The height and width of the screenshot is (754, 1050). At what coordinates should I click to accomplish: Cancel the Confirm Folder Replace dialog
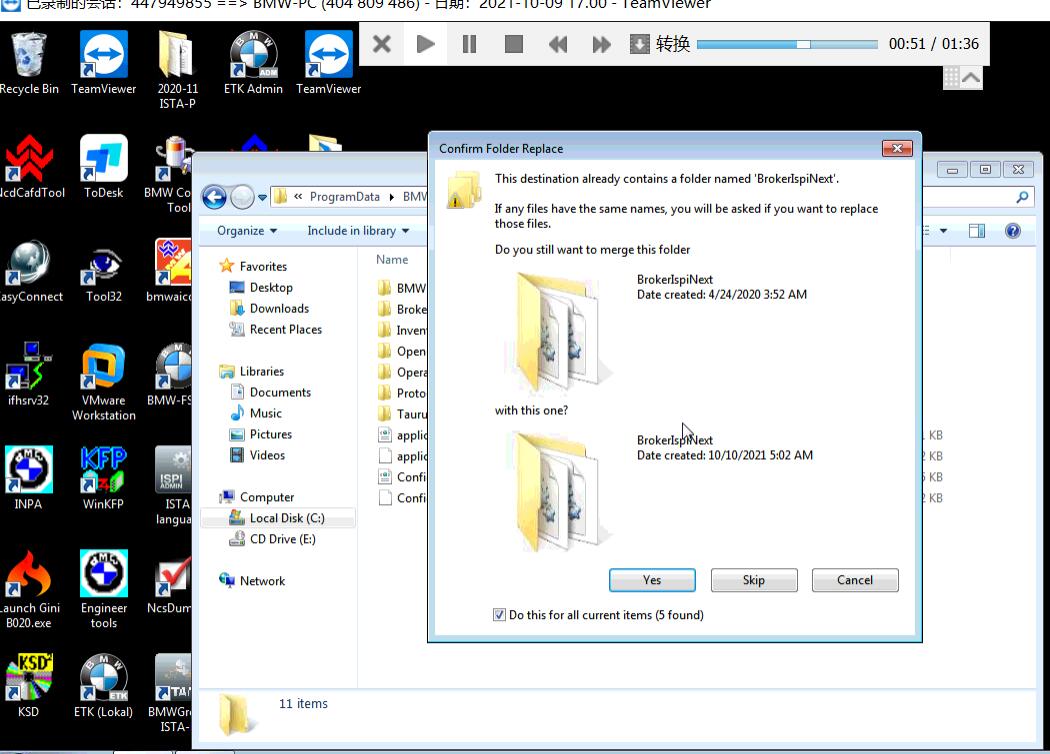pos(855,580)
